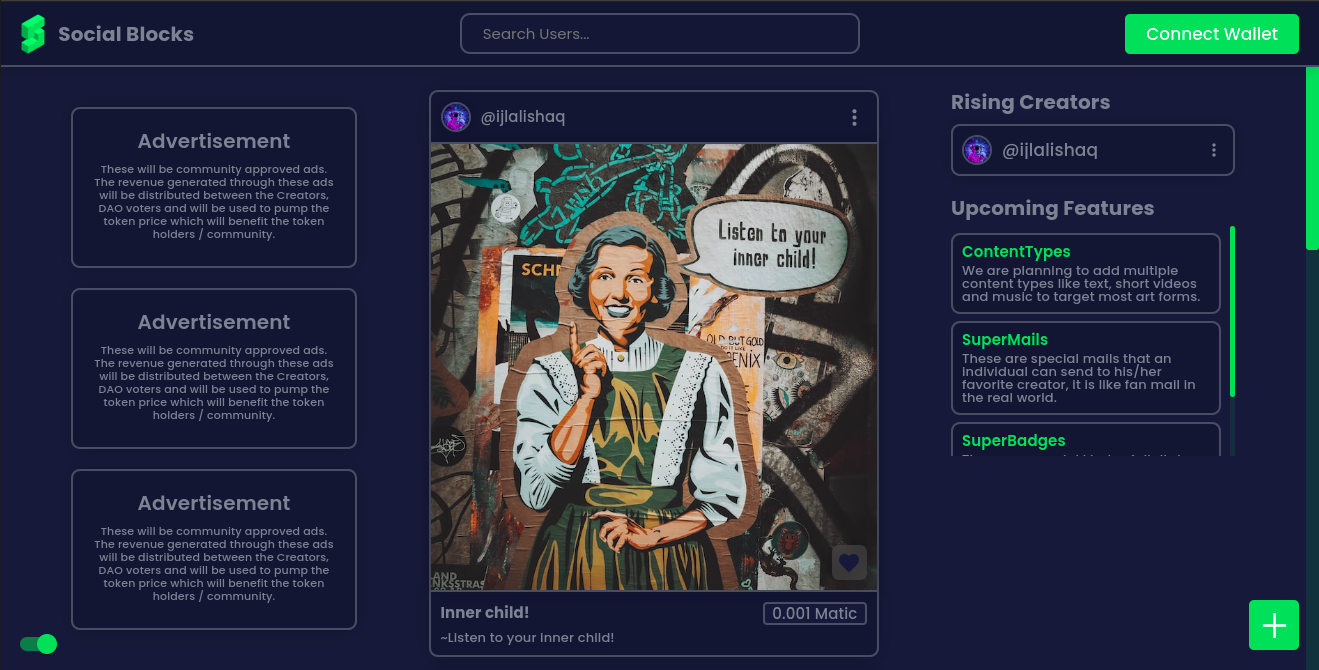Click the Rising Creator's profile avatar

coord(975,150)
